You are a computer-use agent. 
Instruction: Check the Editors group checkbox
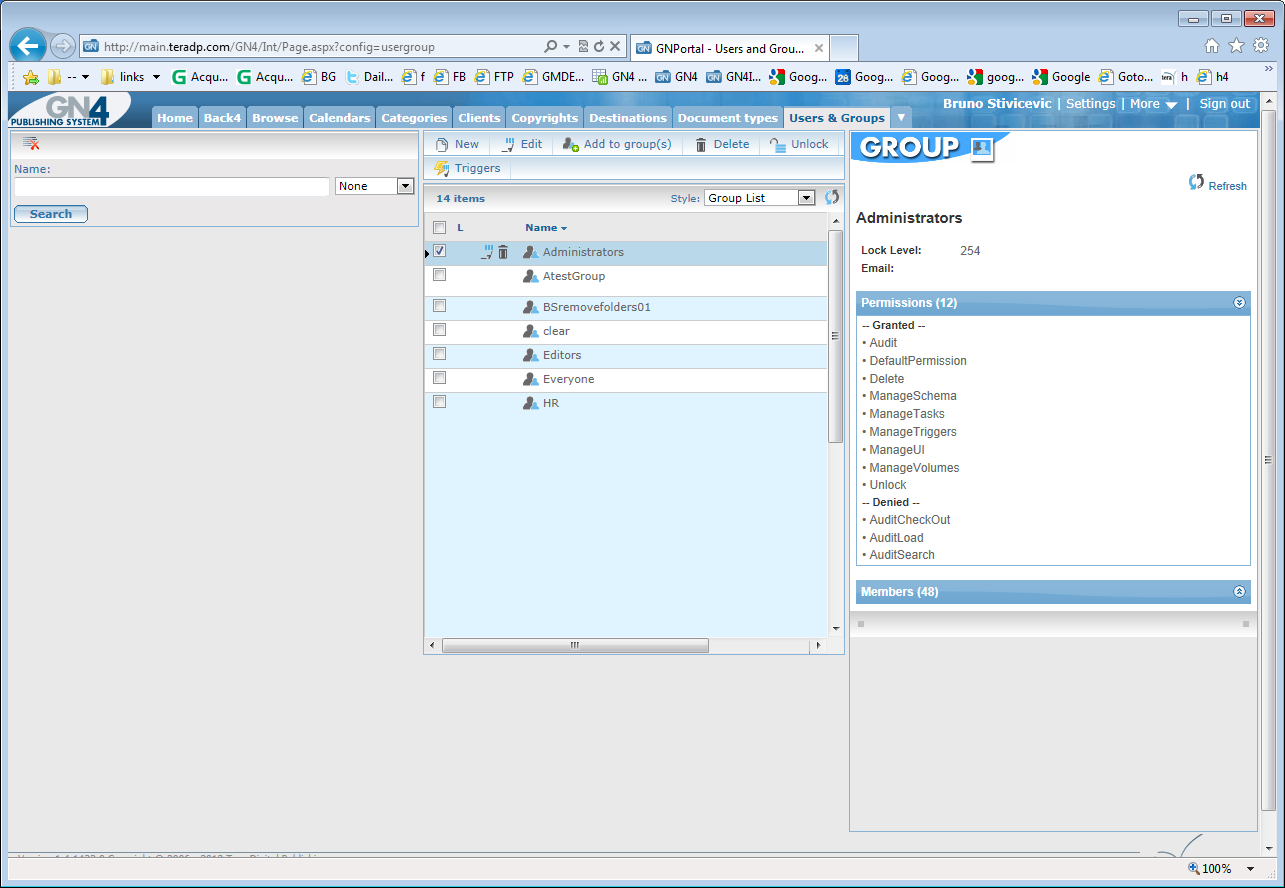click(439, 354)
